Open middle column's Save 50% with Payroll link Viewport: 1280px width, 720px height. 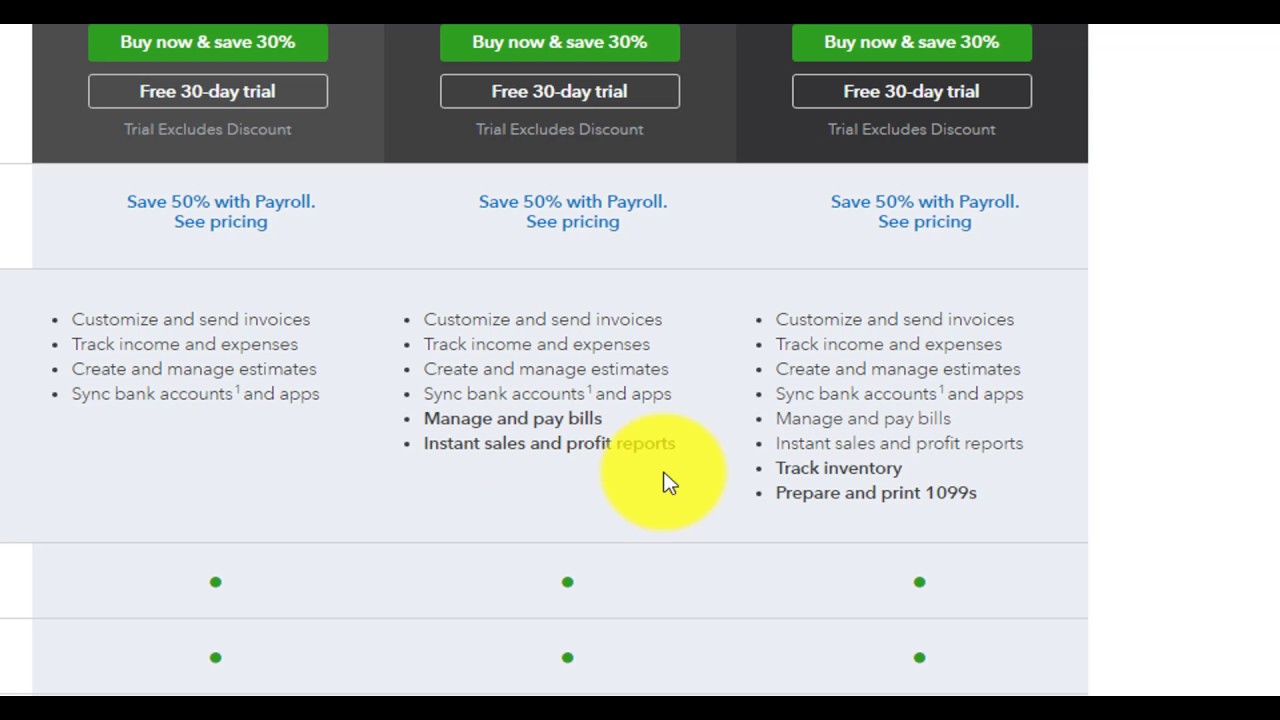point(572,201)
